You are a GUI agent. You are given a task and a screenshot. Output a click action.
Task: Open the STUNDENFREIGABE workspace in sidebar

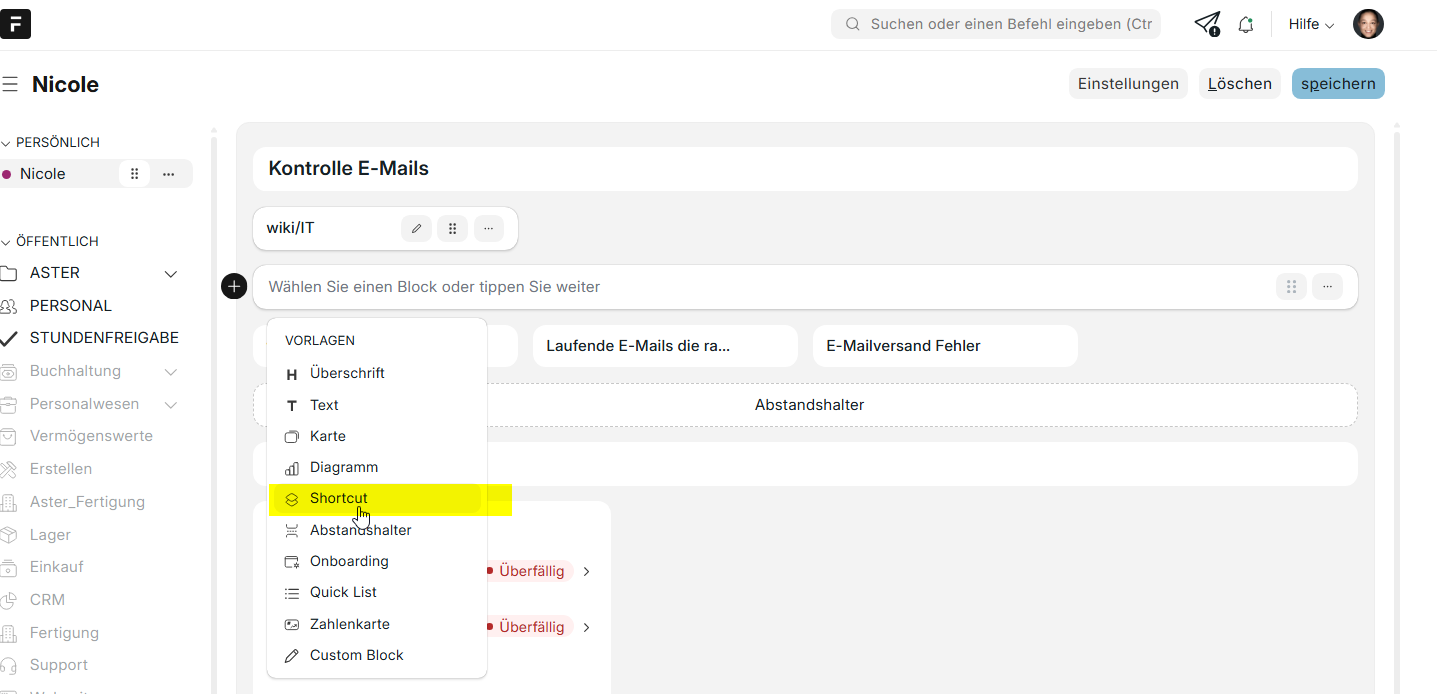pos(104,338)
